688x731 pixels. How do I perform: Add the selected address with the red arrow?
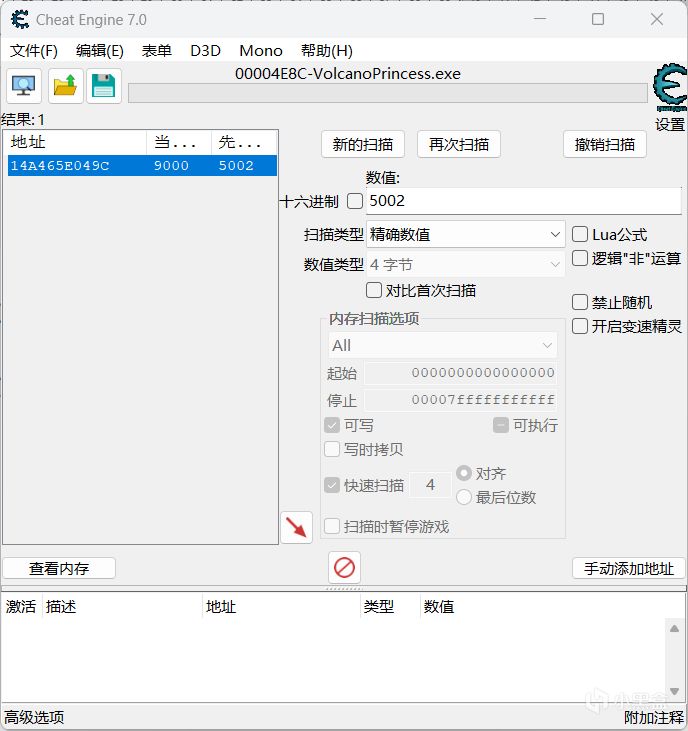click(296, 527)
